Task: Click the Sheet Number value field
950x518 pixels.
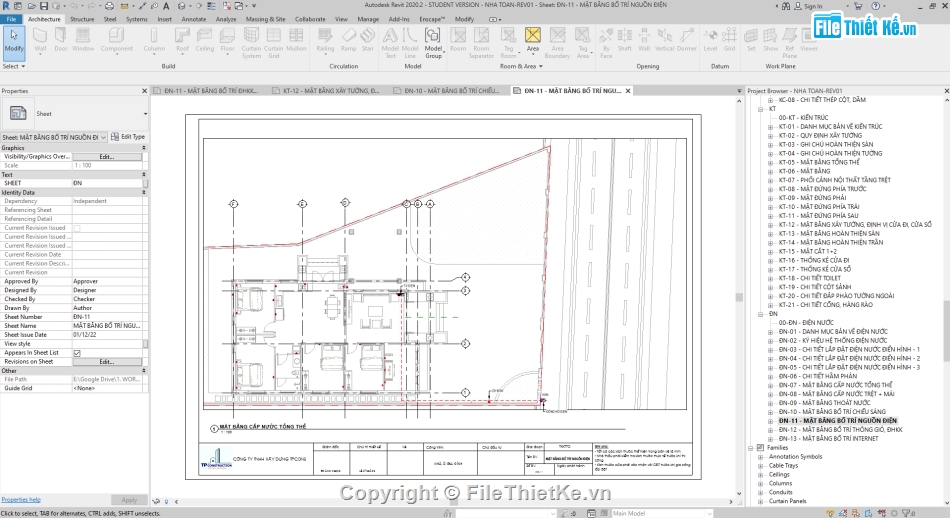Action: 107,317
